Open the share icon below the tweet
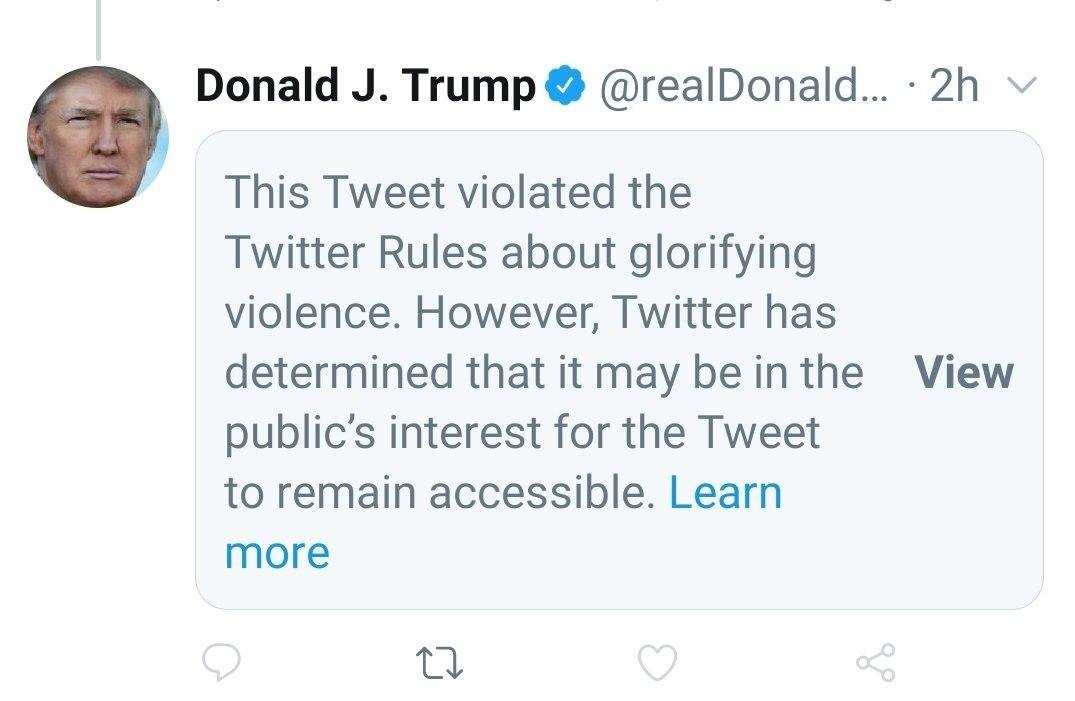 coord(876,662)
